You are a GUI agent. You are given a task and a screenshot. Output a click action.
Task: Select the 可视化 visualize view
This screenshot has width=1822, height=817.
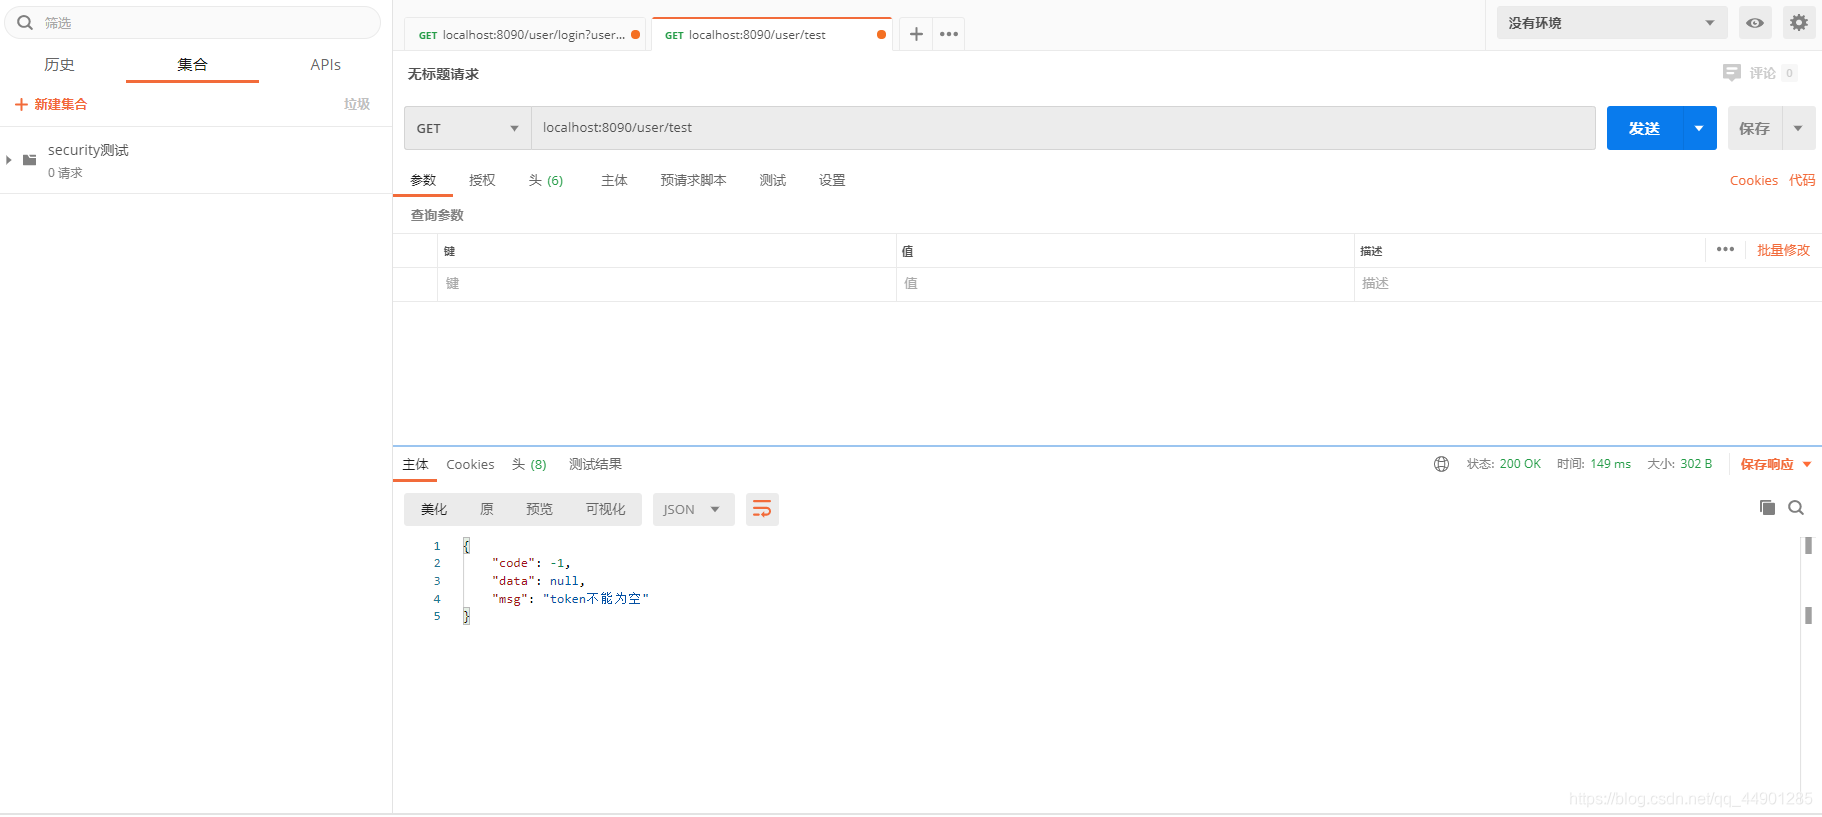[x=605, y=509]
